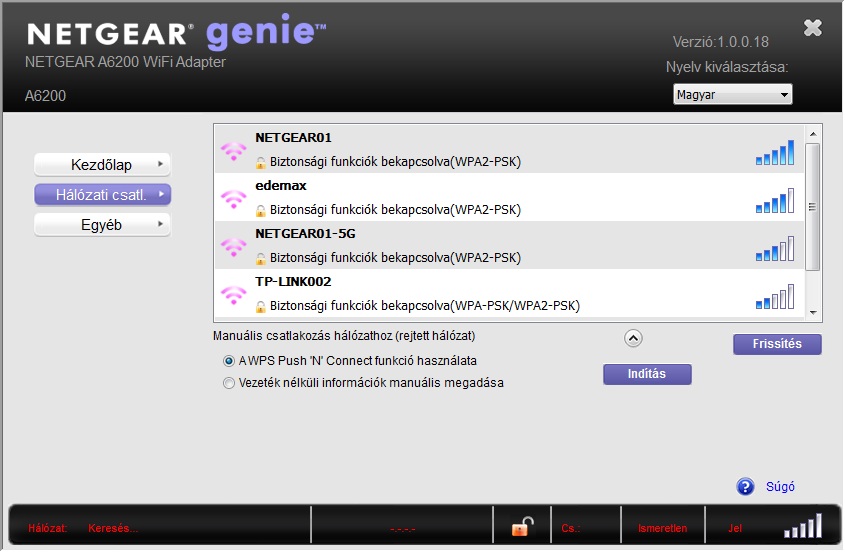Select A WPS Push 'N' Connect option
Screen dimensions: 845x552
(x=229, y=361)
